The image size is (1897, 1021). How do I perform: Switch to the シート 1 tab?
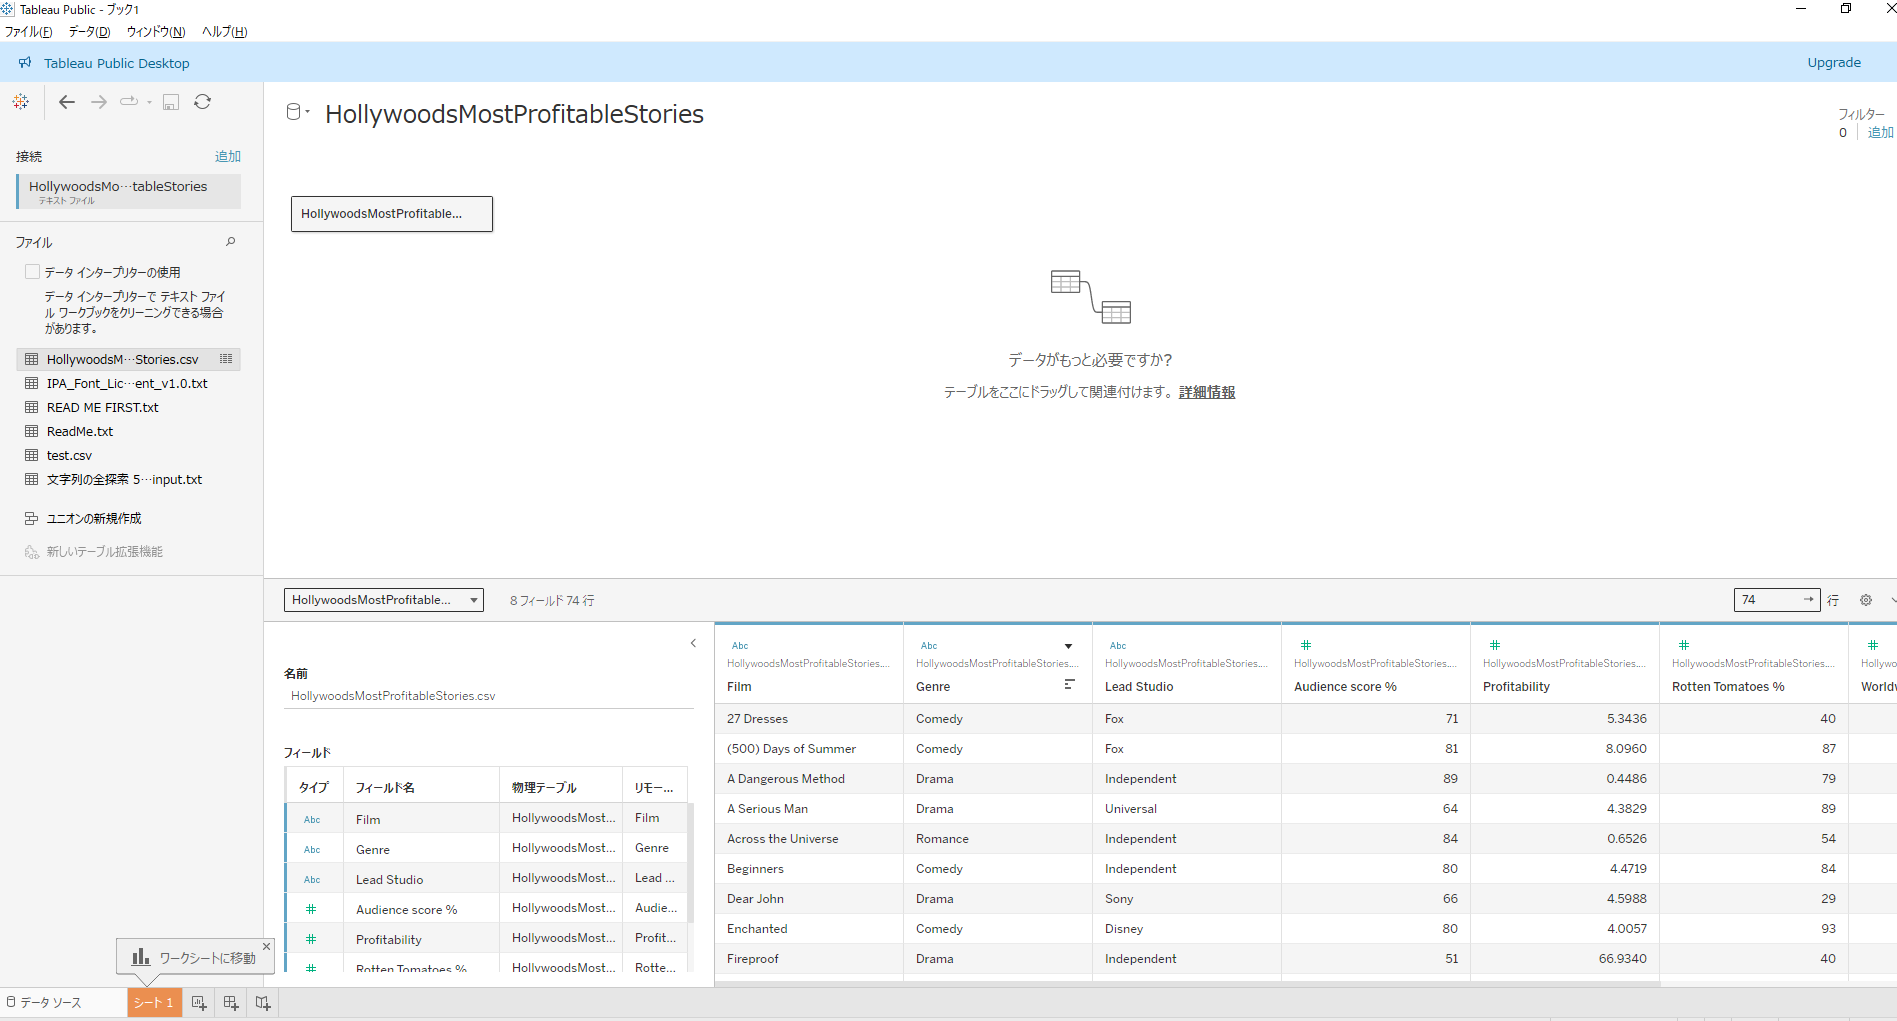(x=154, y=1002)
